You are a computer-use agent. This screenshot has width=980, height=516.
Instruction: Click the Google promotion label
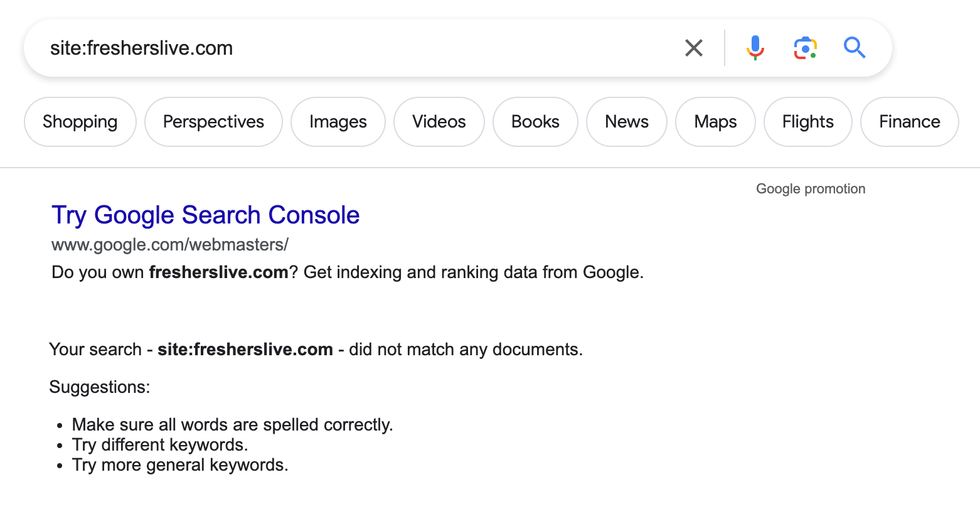(810, 189)
